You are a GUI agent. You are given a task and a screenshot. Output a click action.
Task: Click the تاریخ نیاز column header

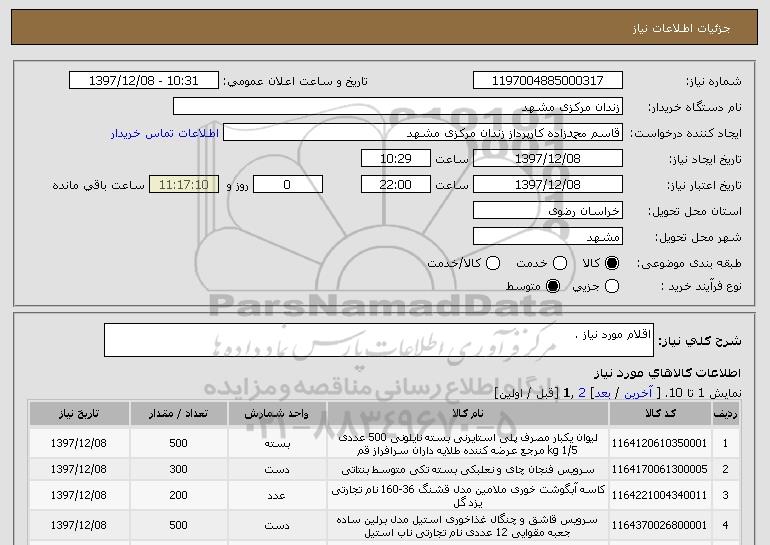[x=79, y=413]
